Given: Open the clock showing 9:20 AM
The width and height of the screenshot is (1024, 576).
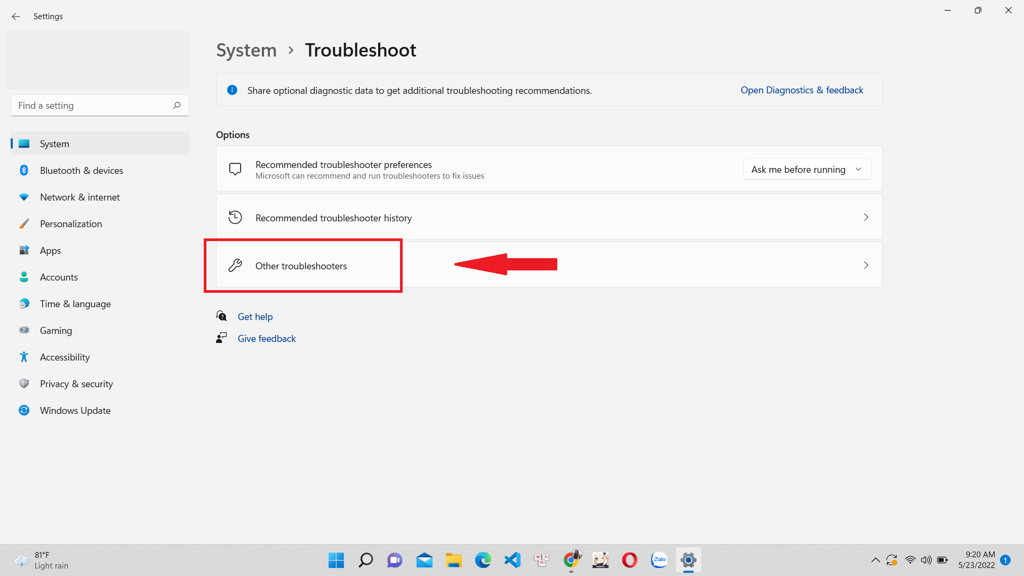Looking at the screenshot, I should (976, 560).
